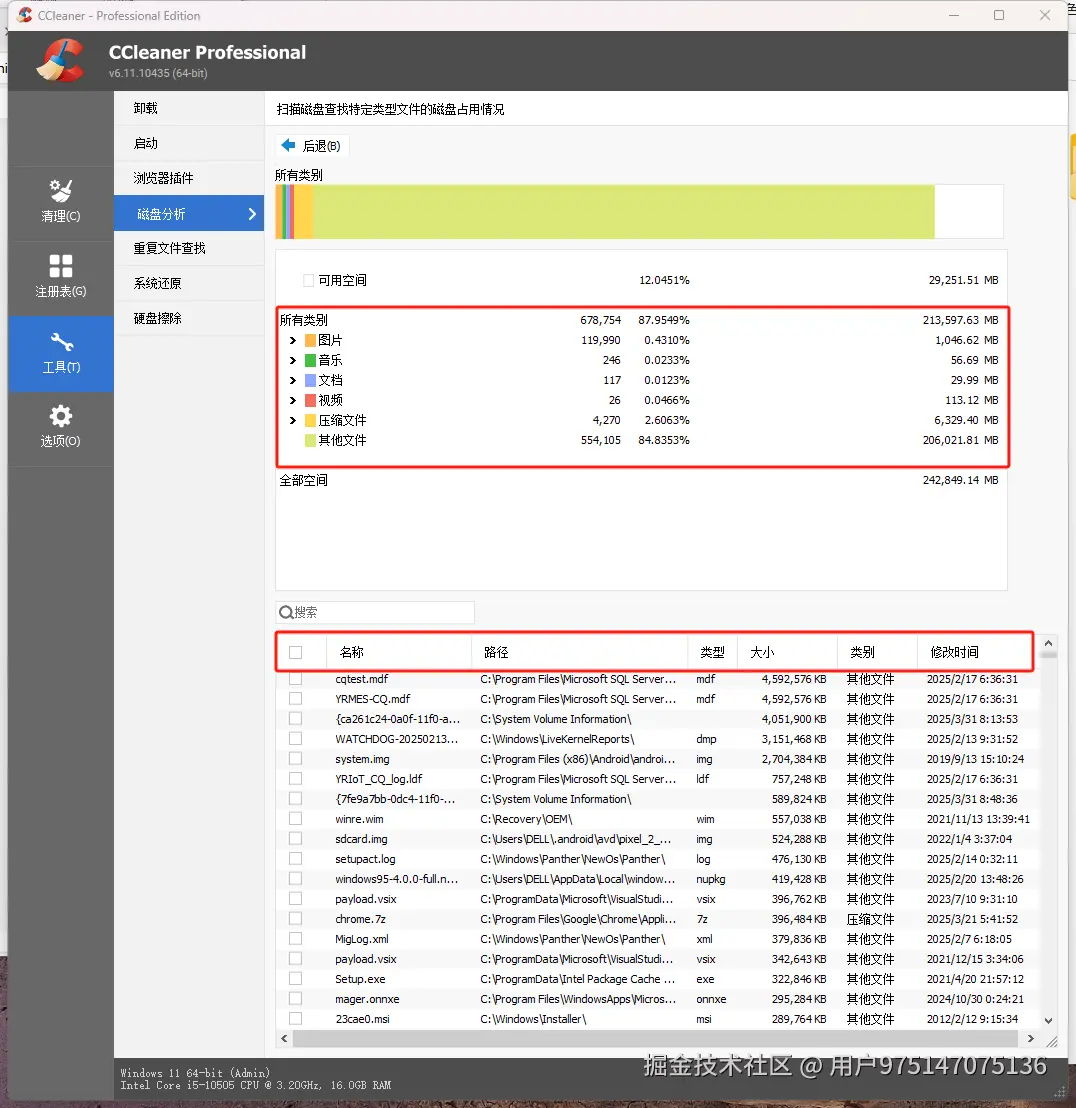Click the file list horizontal scrollbar right arrow
Viewport: 1076px width, 1108px height.
(x=1031, y=1038)
